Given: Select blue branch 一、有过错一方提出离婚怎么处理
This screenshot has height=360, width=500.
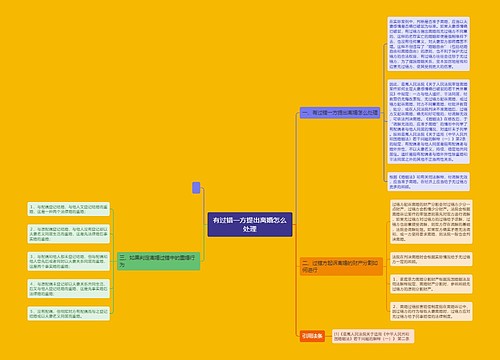Looking at the screenshot, I should point(340,113).
